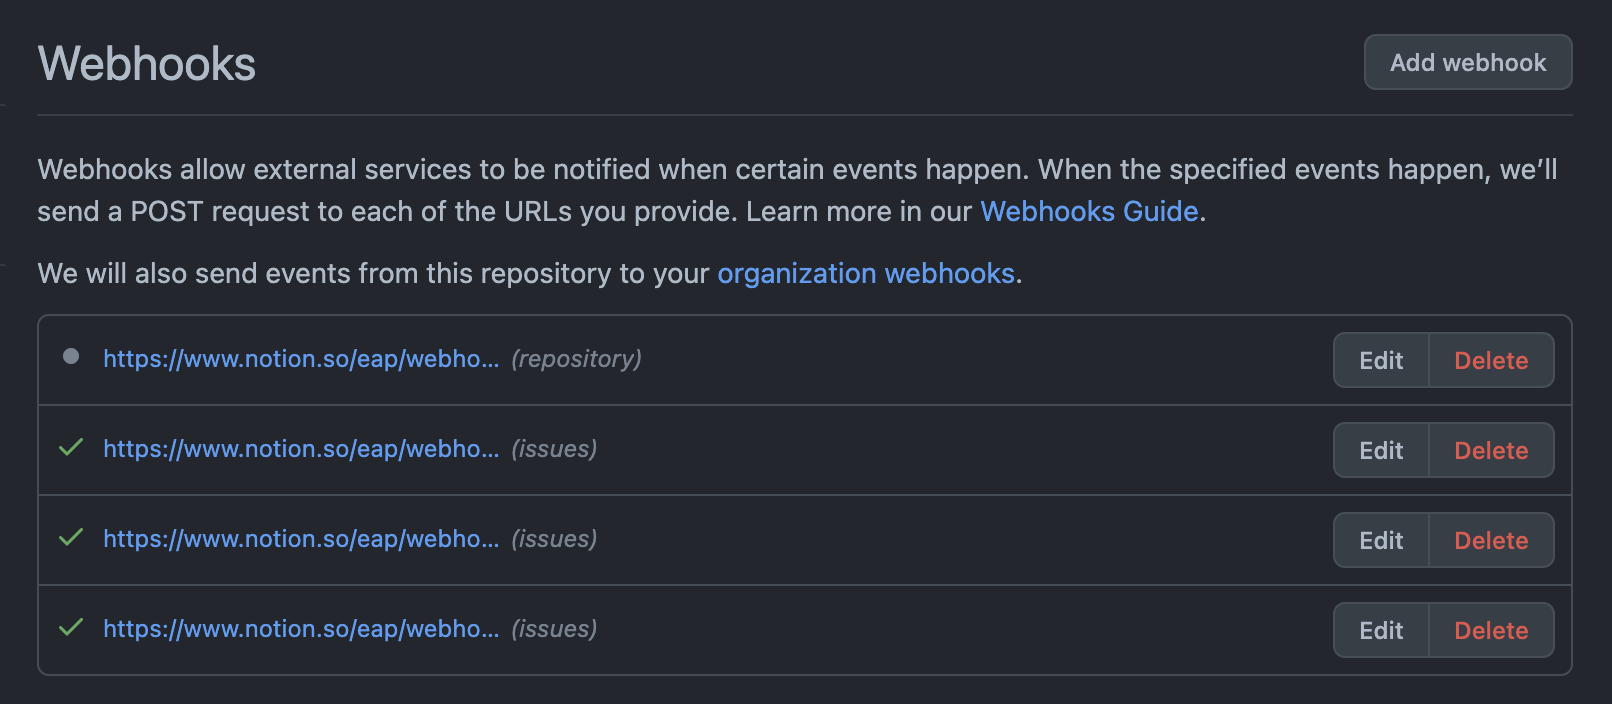Image resolution: width=1612 pixels, height=704 pixels.
Task: Click the gray pending status dot
Action: point(71,356)
